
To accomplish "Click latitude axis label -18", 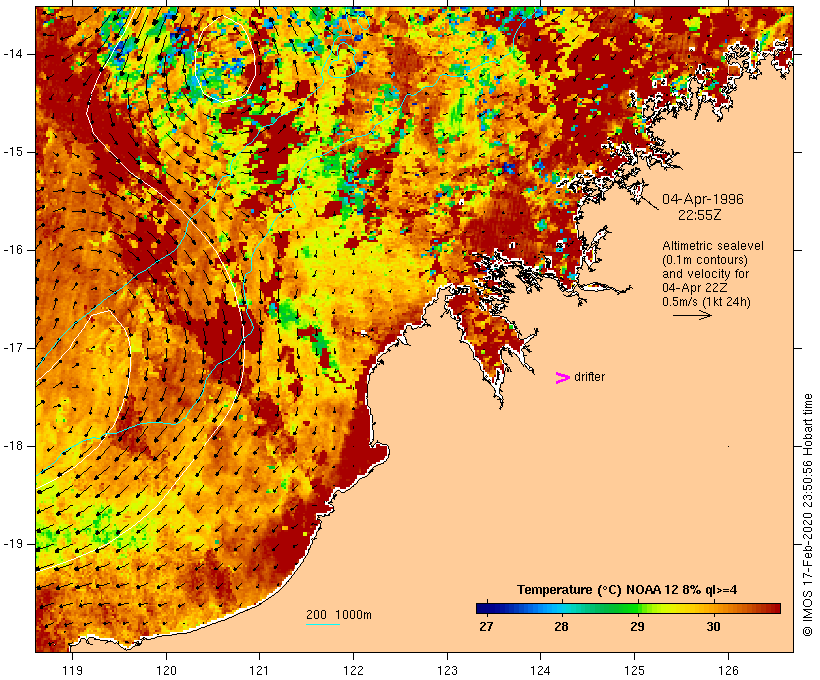I will click(13, 446).
